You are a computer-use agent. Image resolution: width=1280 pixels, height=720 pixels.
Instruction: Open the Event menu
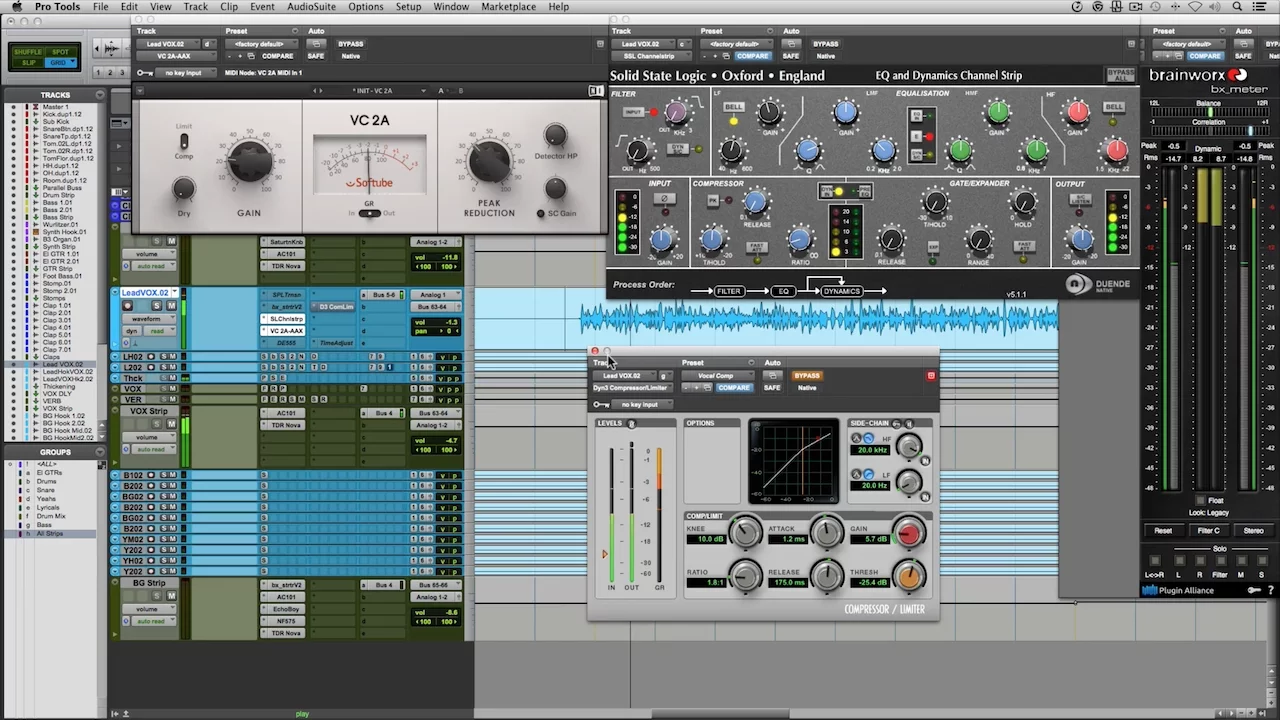262,7
